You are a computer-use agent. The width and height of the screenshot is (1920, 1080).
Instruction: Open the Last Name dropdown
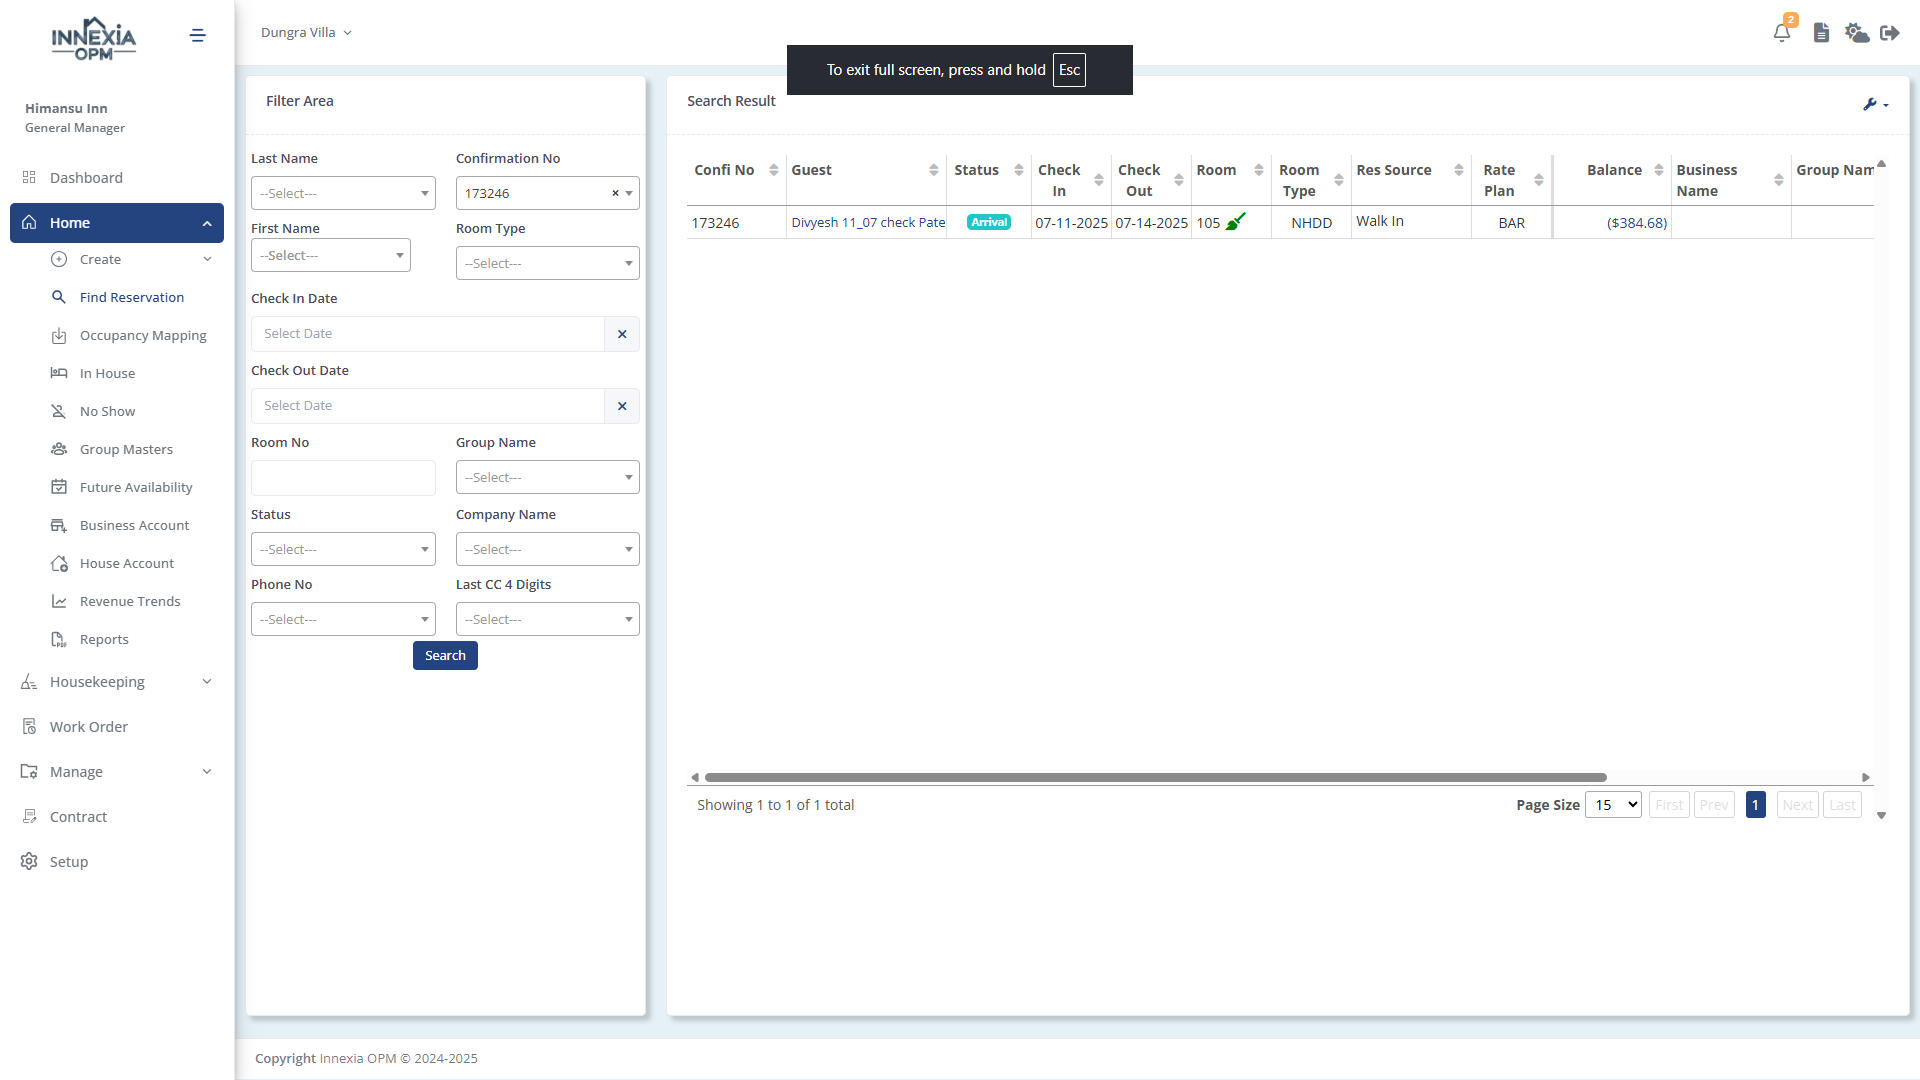(x=343, y=193)
